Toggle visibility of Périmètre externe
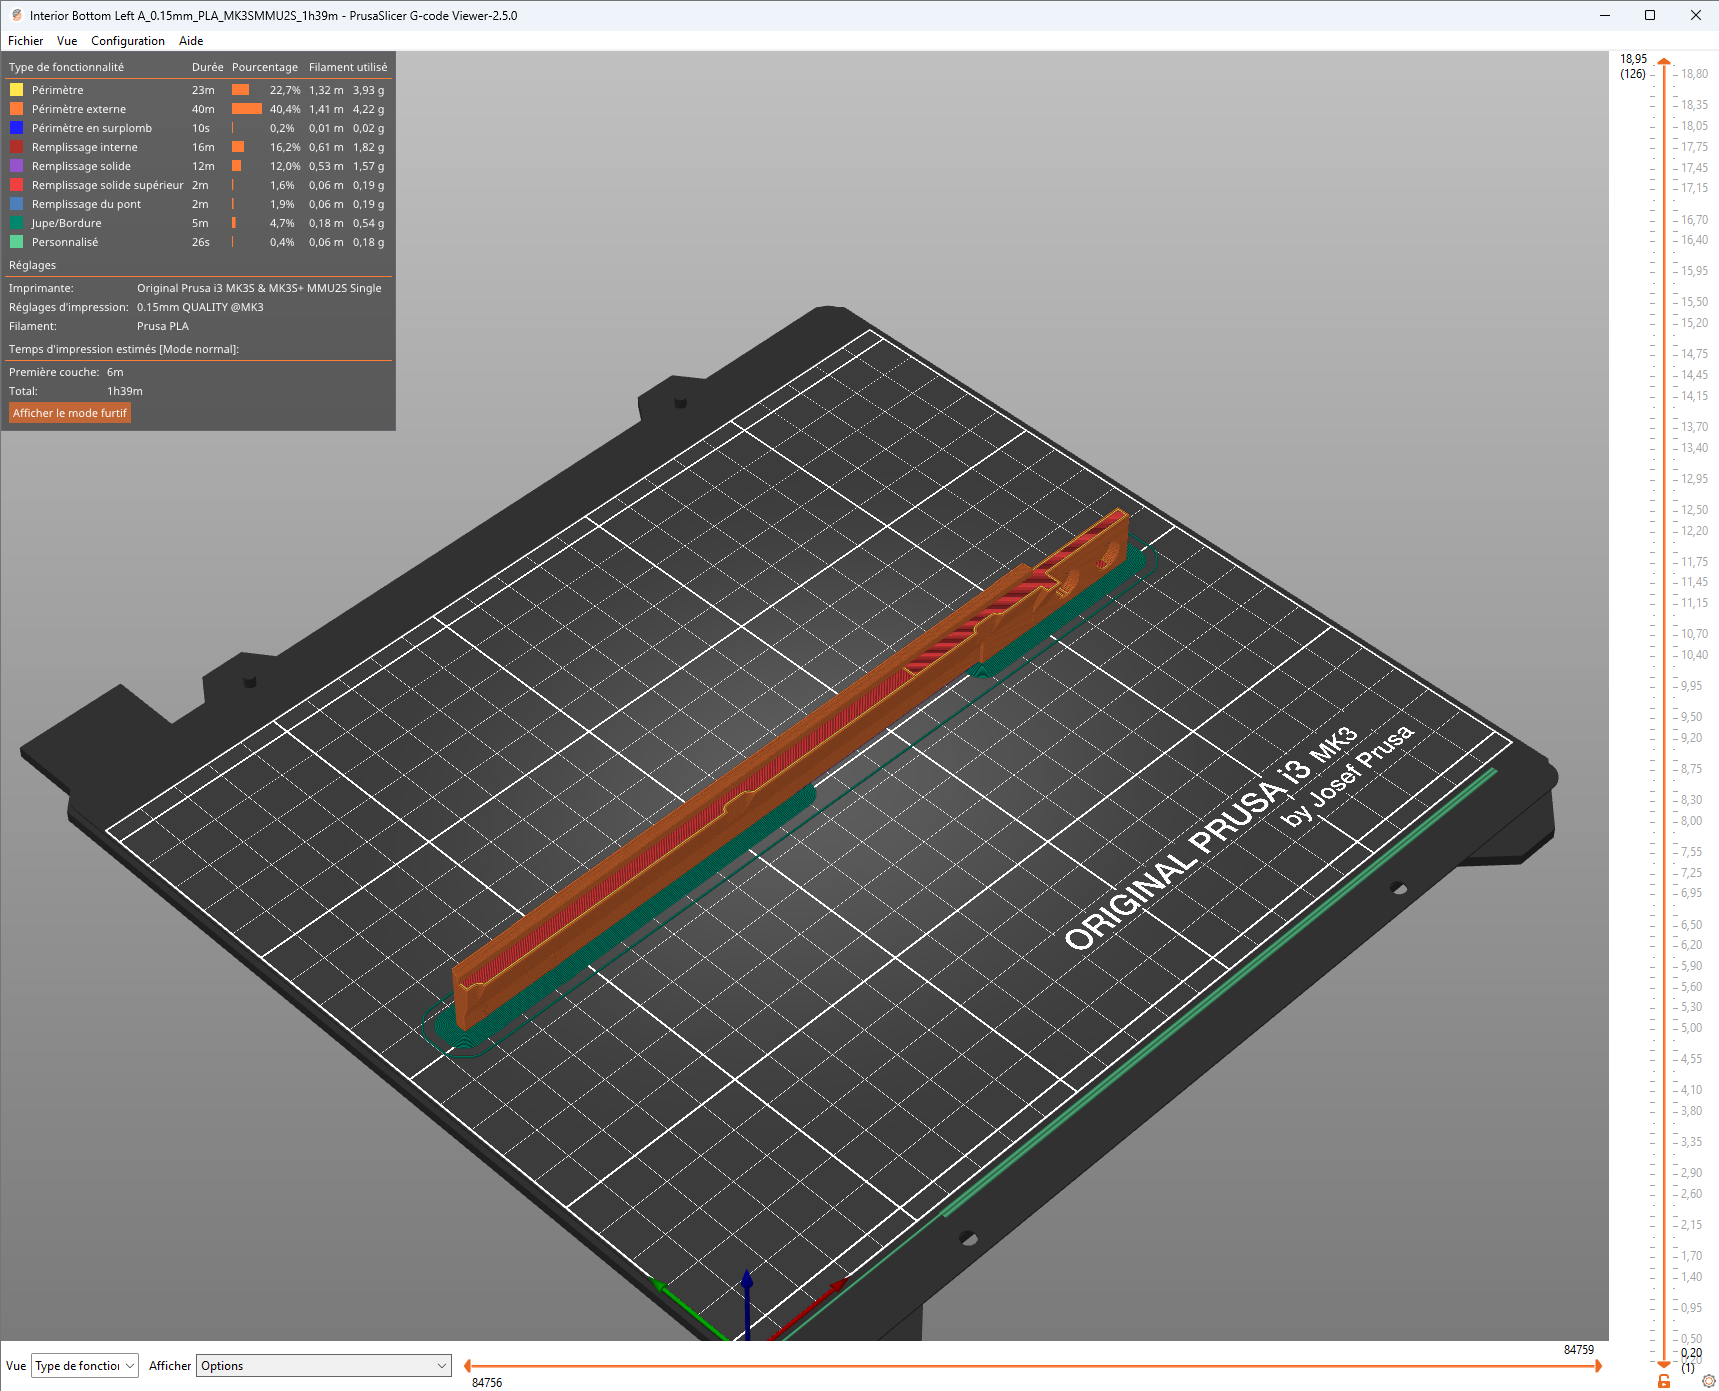The height and width of the screenshot is (1391, 1719). click(x=78, y=109)
